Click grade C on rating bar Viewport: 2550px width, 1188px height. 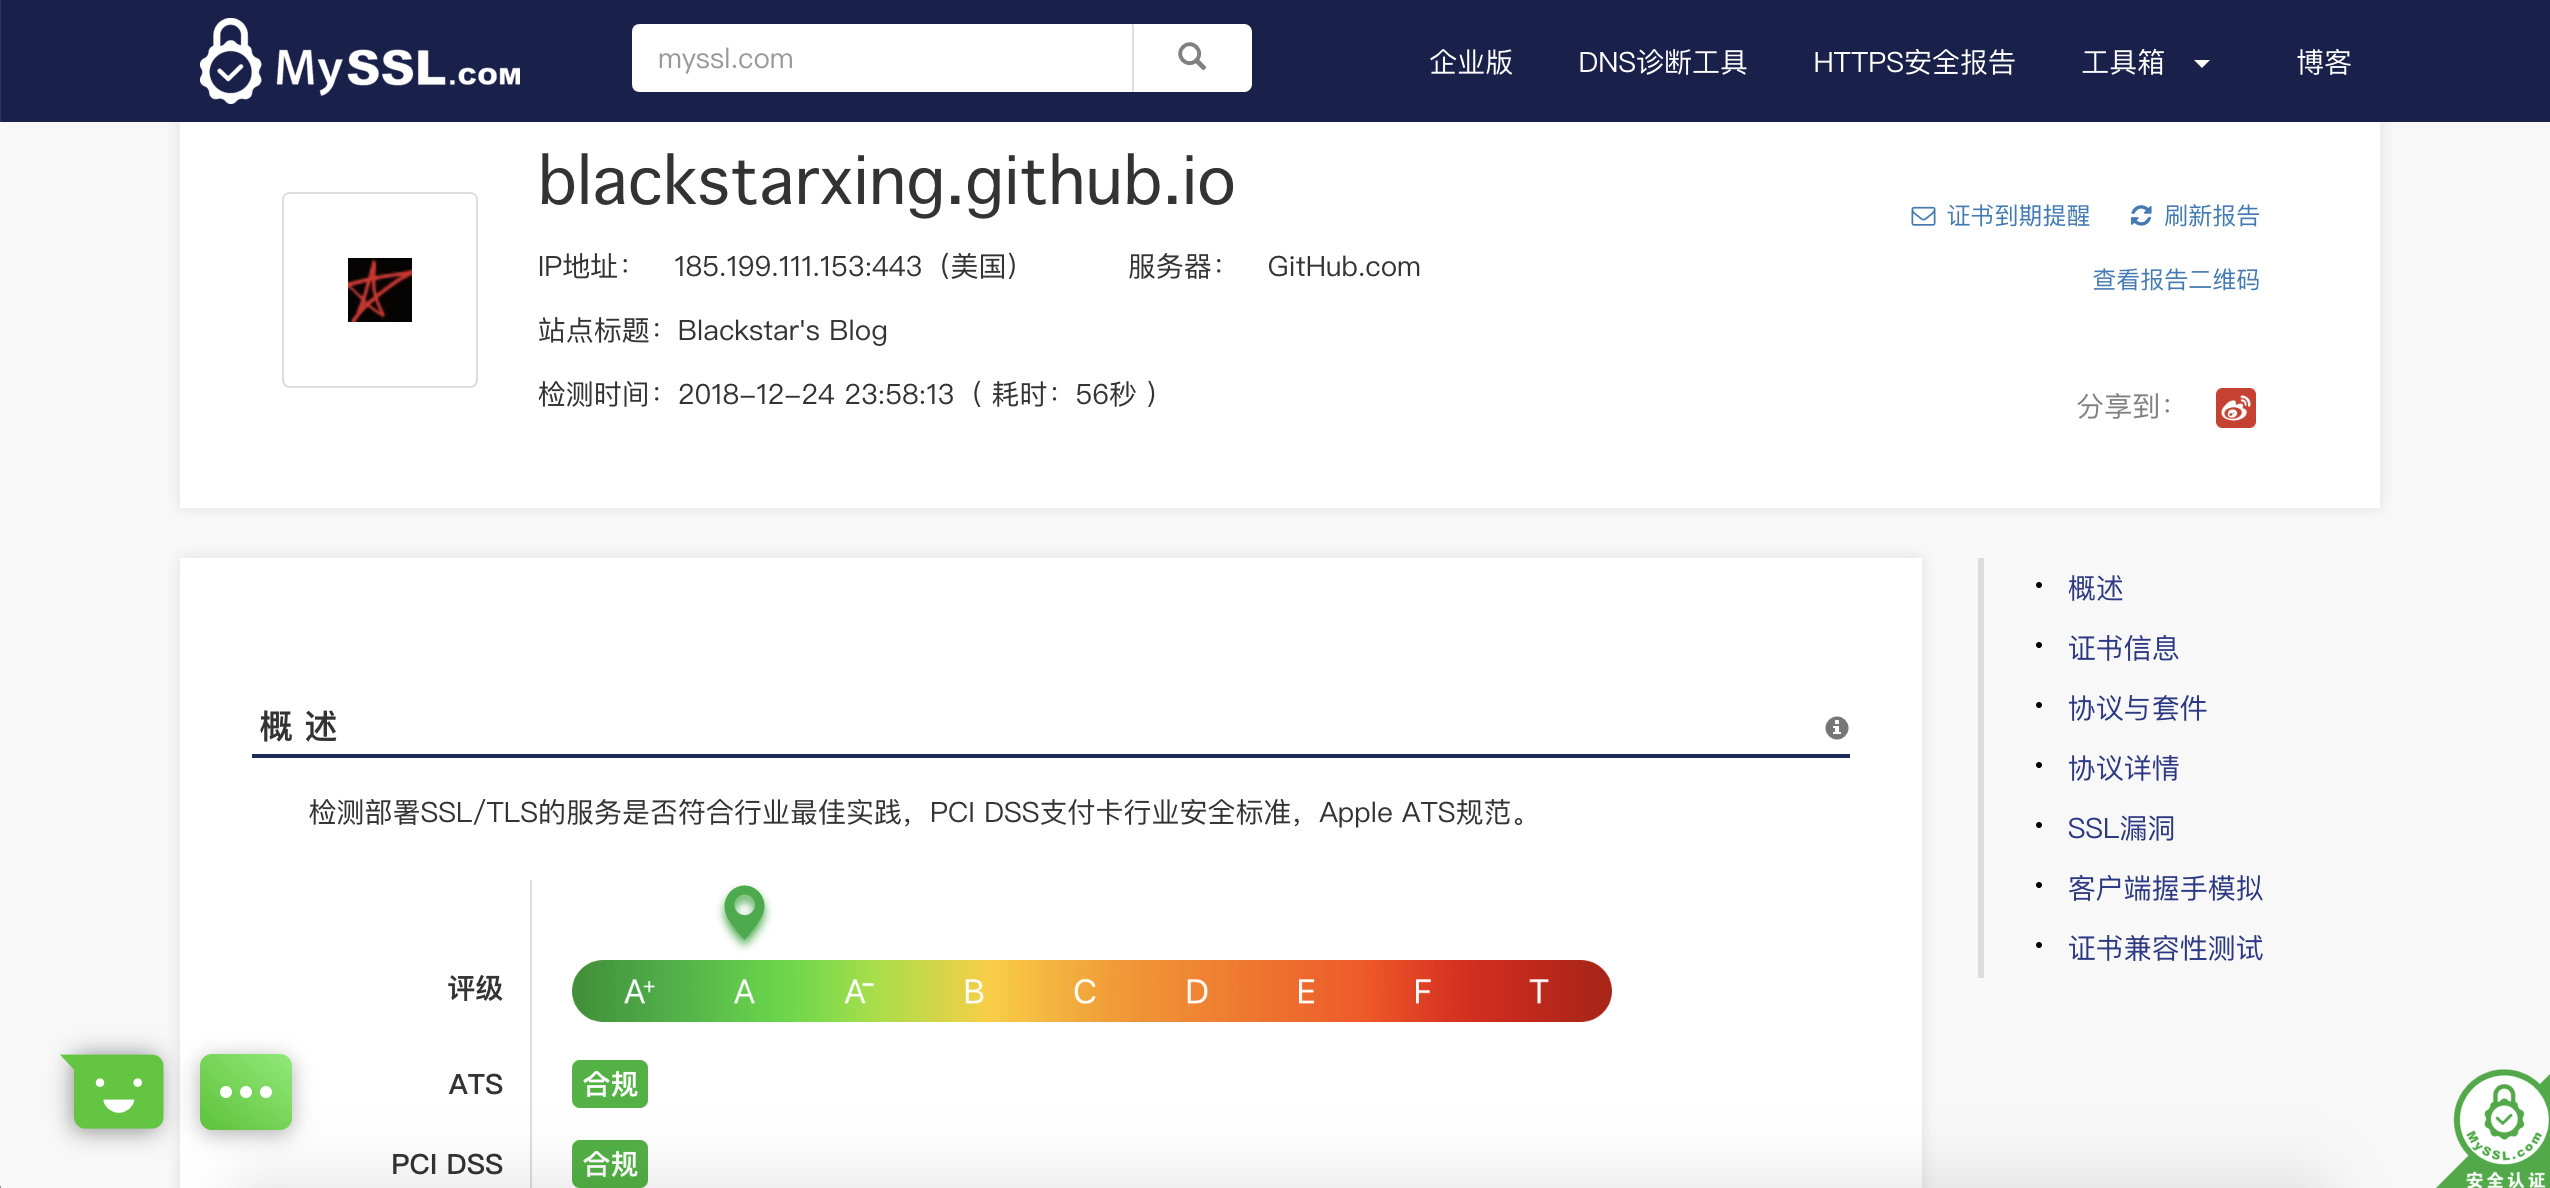(1085, 992)
